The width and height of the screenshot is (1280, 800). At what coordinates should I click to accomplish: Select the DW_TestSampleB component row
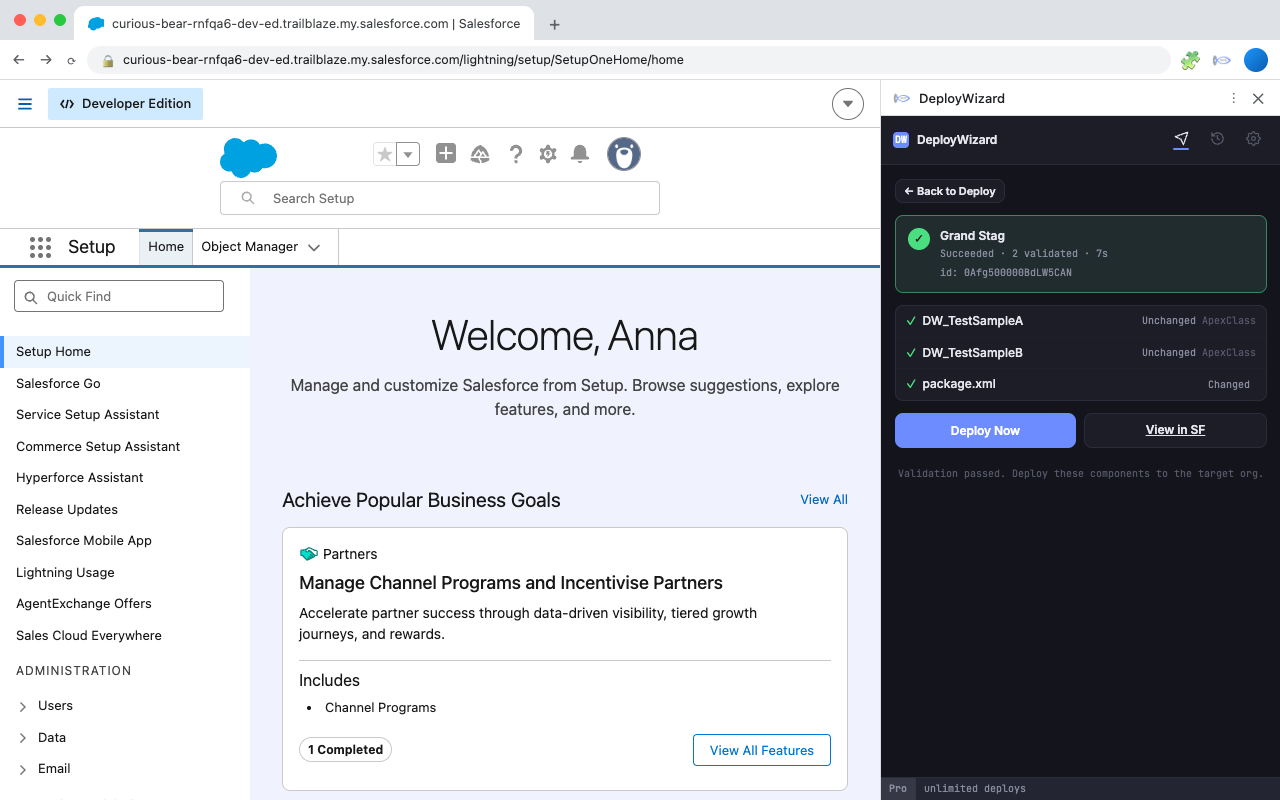click(x=1081, y=353)
